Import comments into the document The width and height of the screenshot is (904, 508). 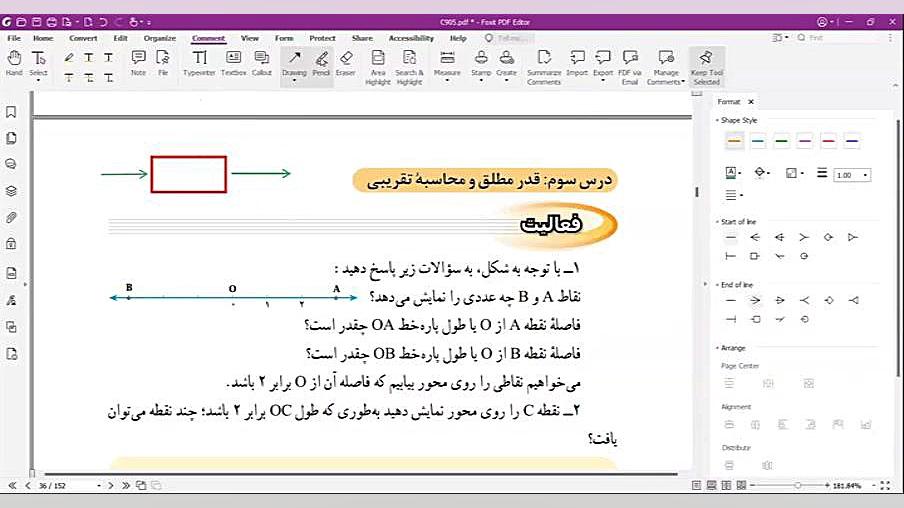coord(577,62)
